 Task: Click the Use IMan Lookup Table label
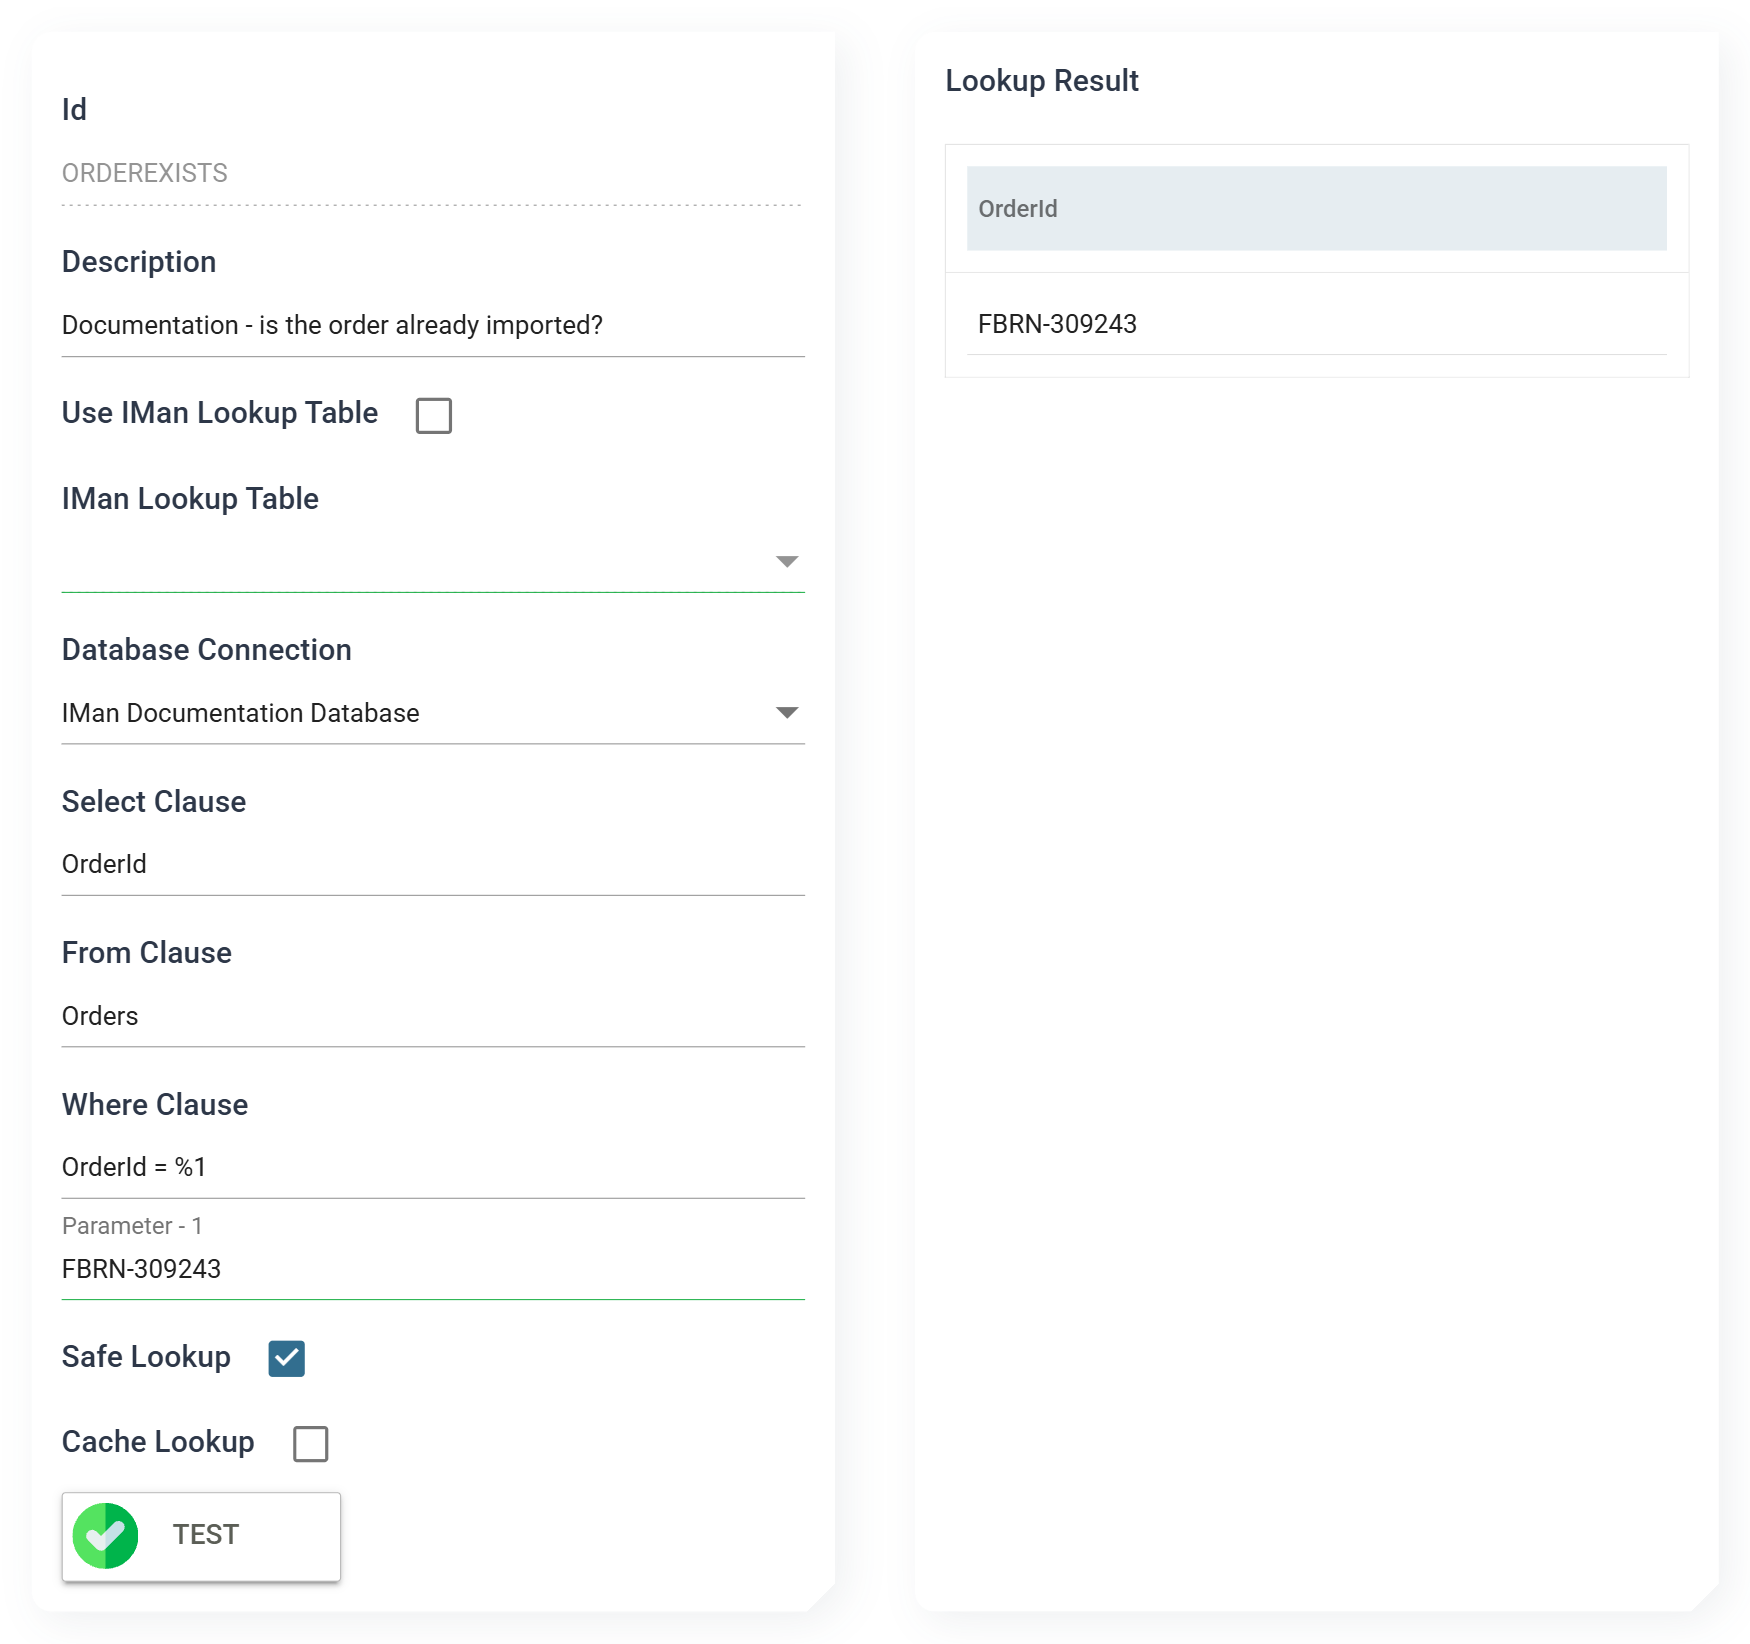220,413
